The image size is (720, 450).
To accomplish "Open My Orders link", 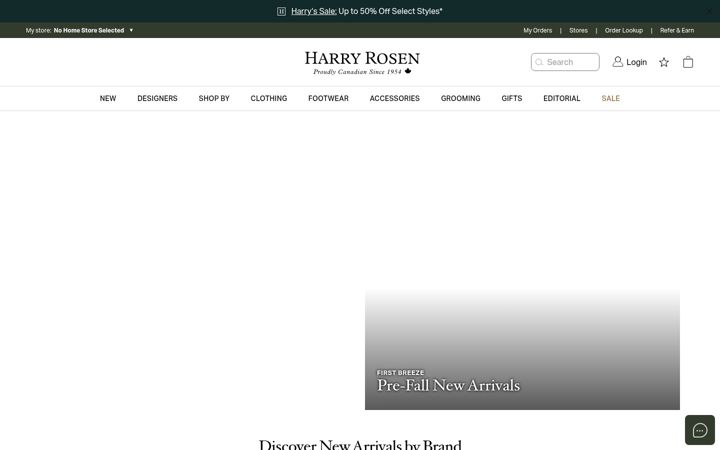I will click(537, 30).
